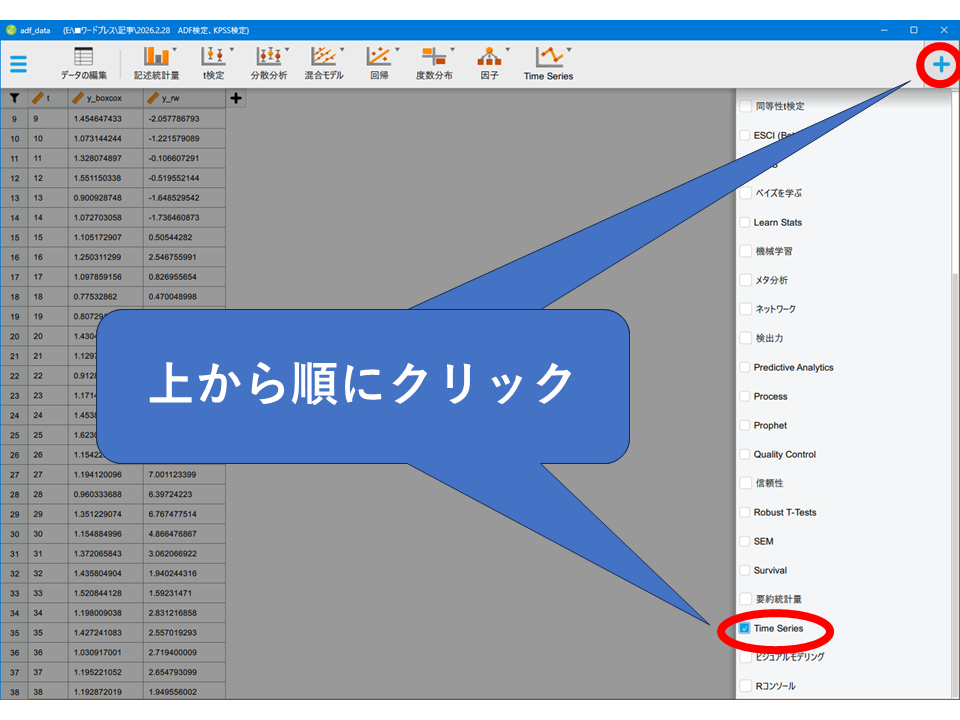Click the blue plus modules icon
This screenshot has height=720, width=960.
(x=940, y=65)
